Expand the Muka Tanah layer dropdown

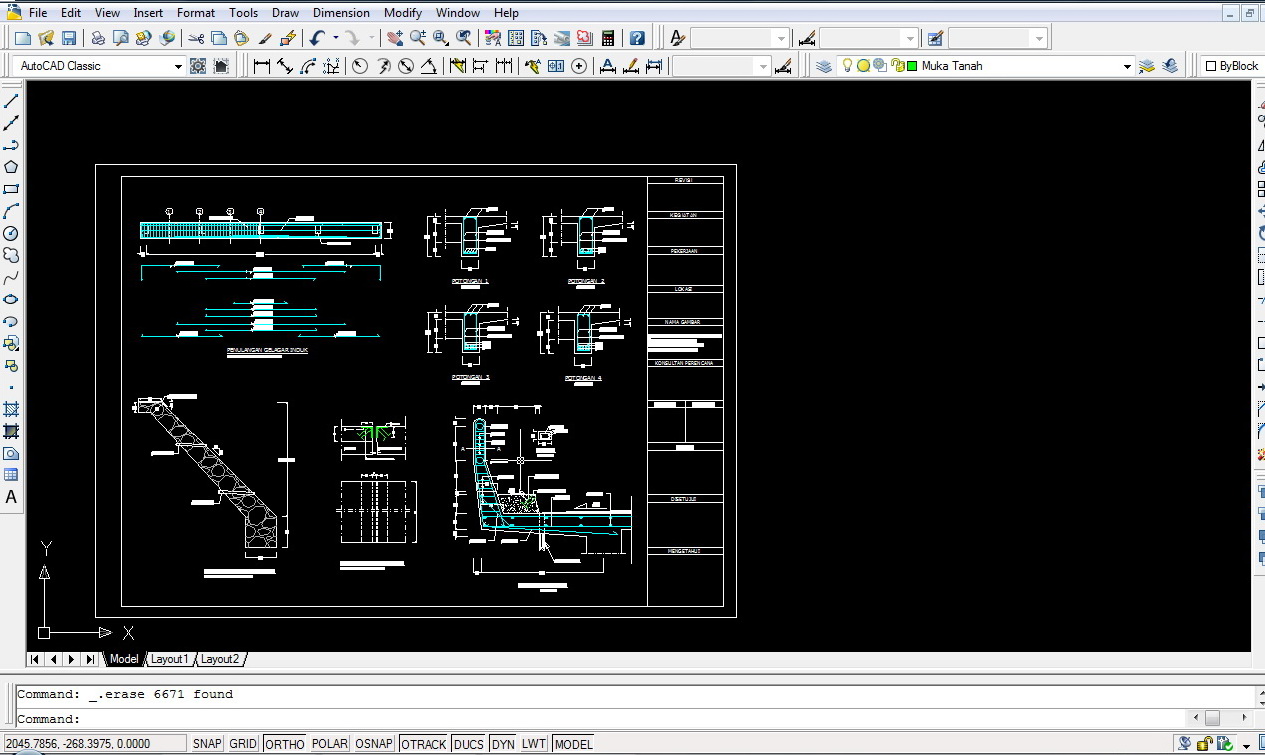[1127, 66]
